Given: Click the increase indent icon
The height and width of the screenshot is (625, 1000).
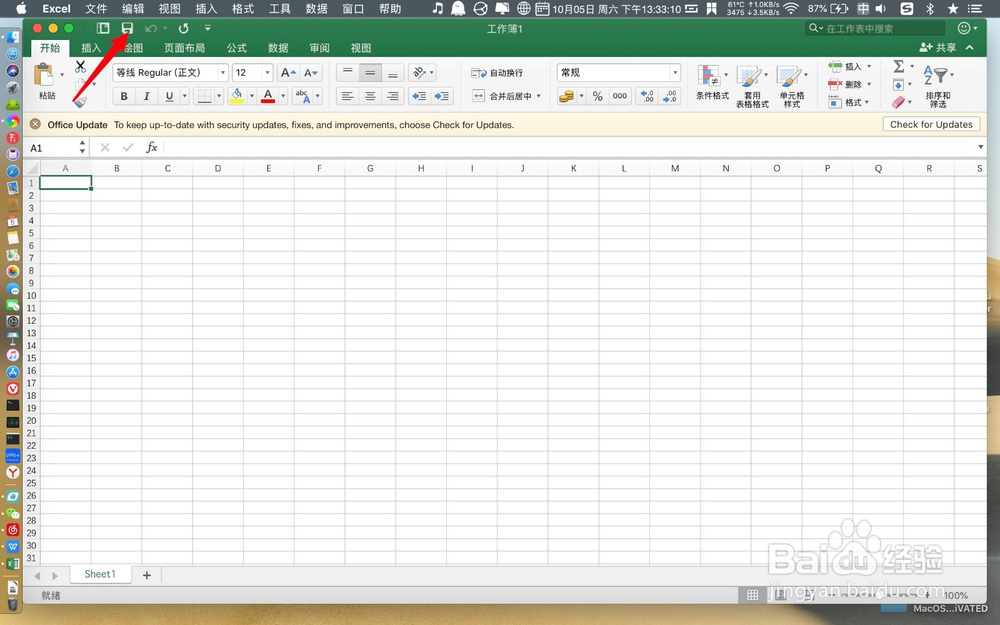Looking at the screenshot, I should tap(441, 96).
